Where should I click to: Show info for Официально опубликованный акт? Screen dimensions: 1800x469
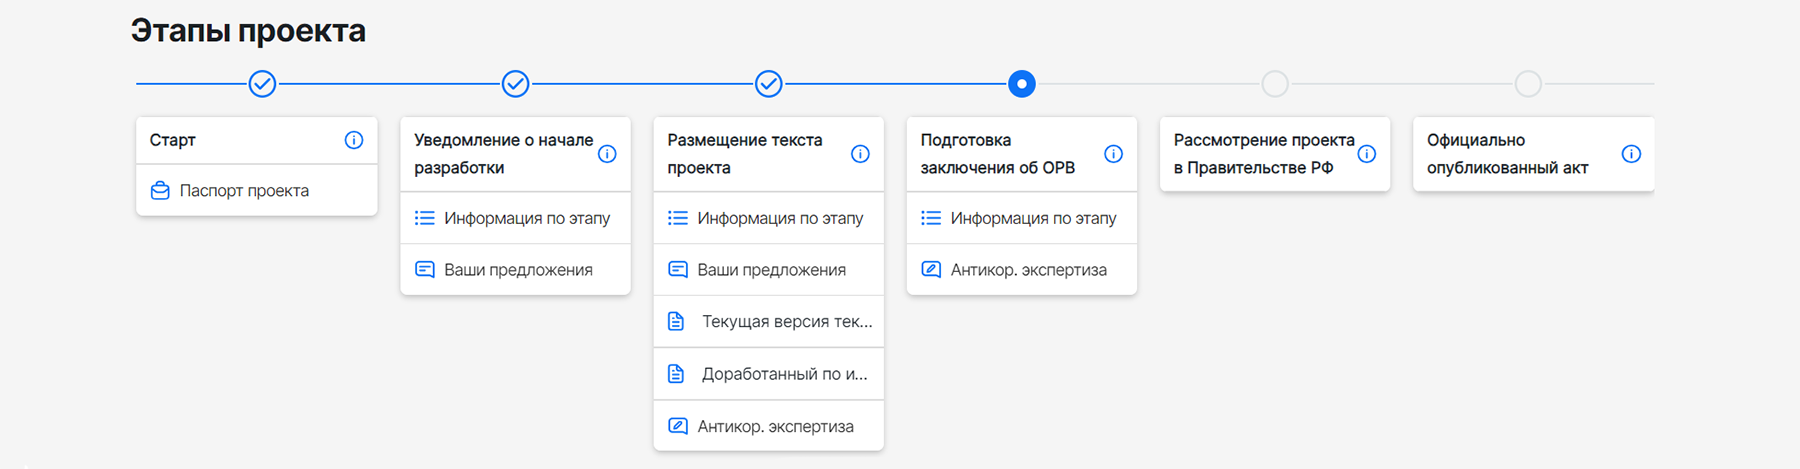(x=1631, y=154)
